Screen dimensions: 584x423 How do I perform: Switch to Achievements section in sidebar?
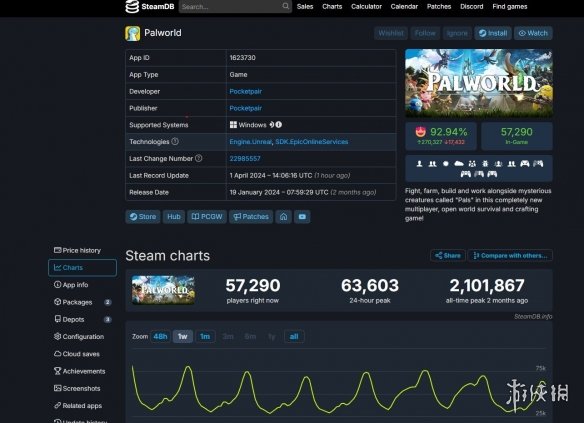[80, 371]
